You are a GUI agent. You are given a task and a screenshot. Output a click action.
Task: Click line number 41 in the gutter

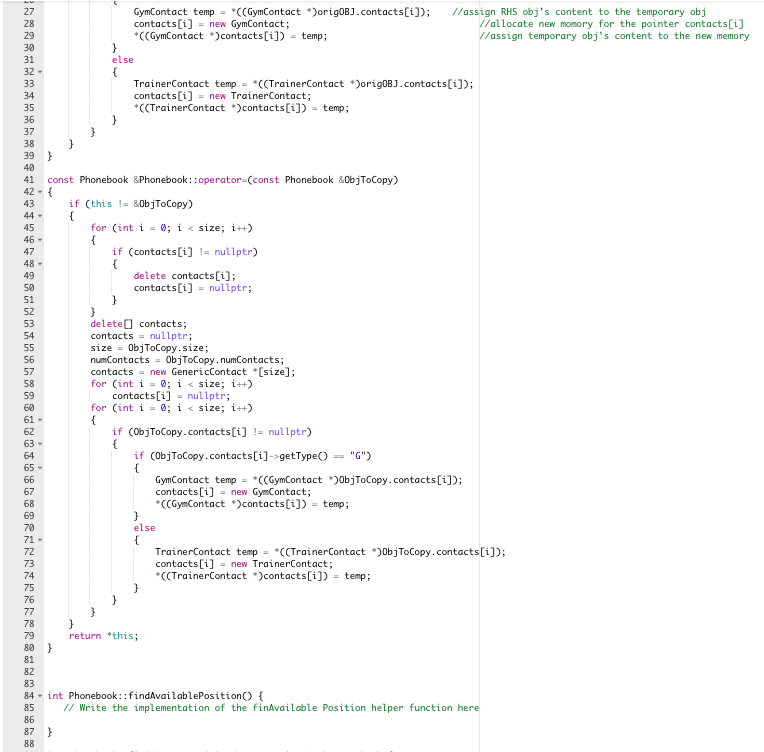(x=29, y=180)
